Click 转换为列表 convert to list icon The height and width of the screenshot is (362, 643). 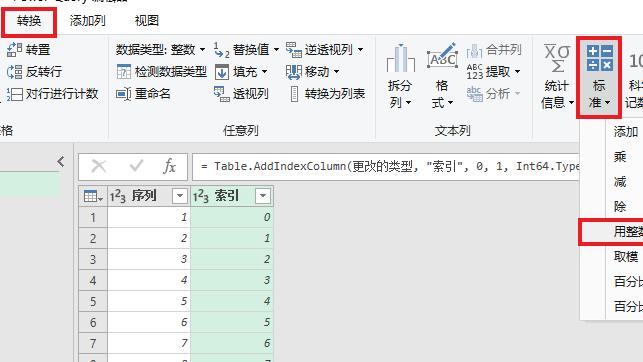coord(294,94)
